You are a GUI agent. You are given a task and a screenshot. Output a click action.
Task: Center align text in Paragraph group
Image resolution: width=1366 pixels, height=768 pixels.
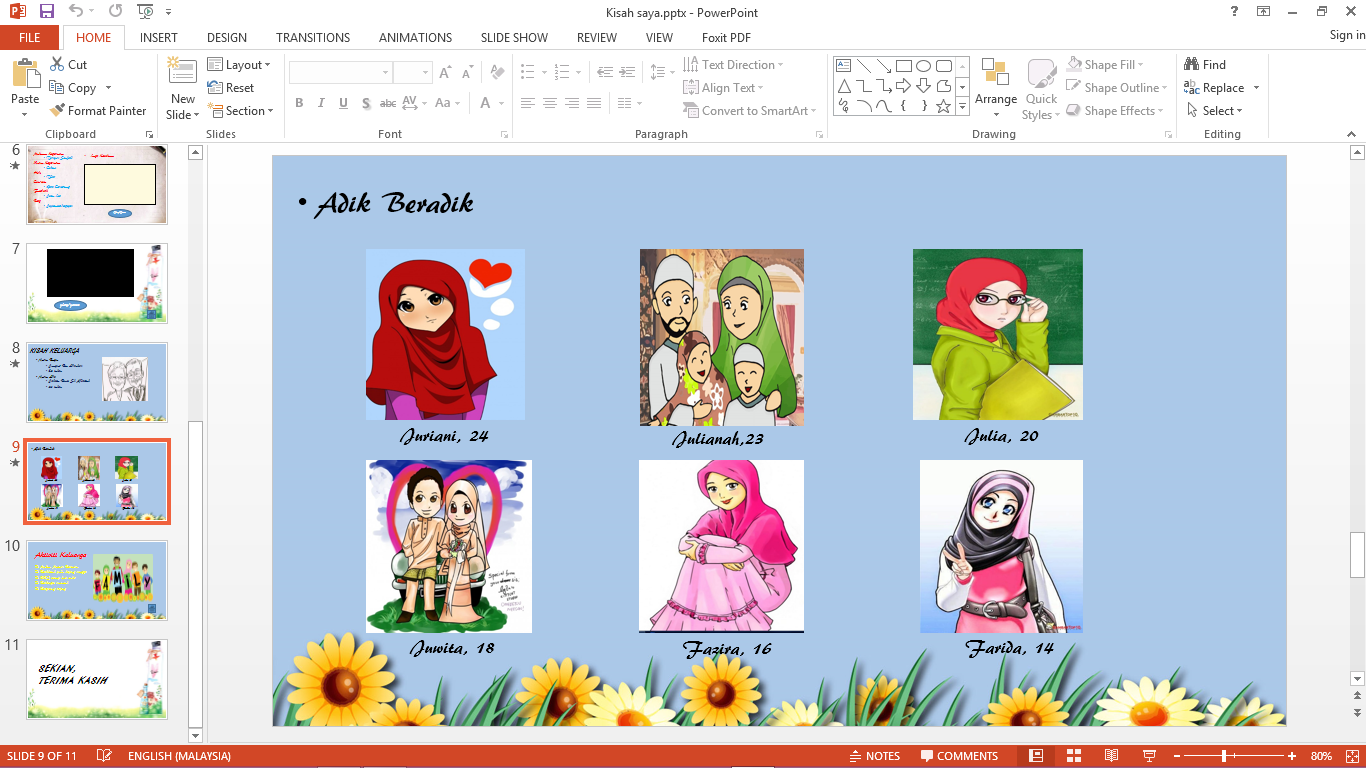coord(549,103)
